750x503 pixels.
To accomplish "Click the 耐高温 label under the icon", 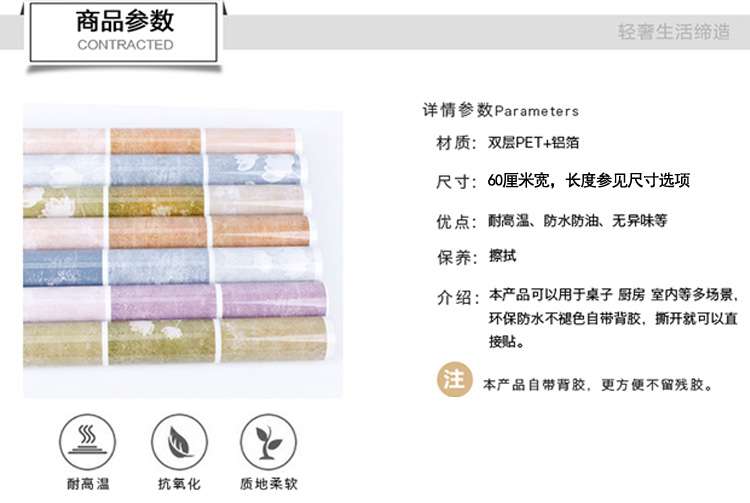I will 88,484.
